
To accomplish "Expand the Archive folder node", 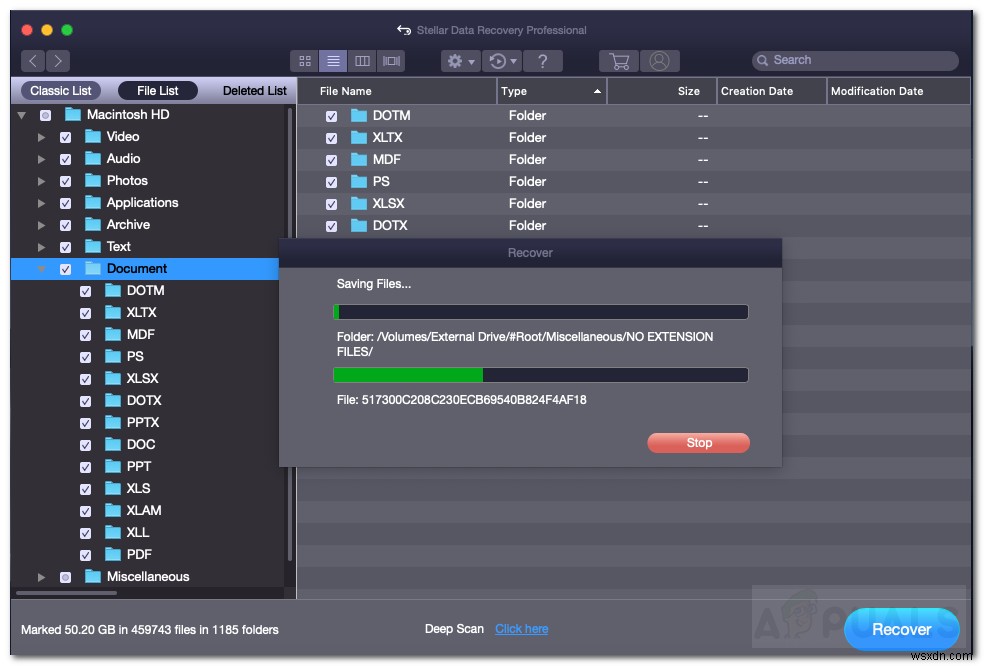I will coord(41,225).
